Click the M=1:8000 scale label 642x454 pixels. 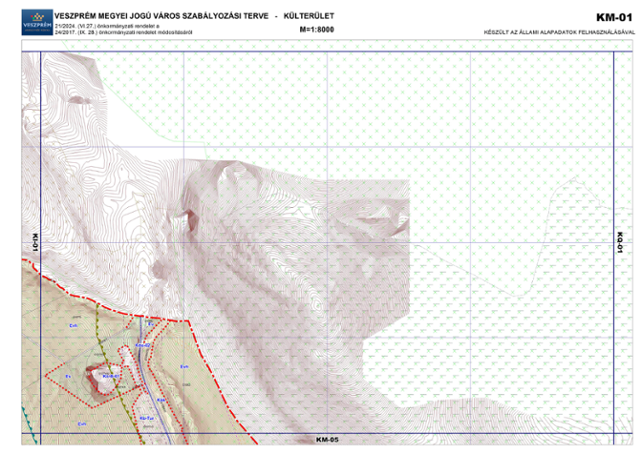coord(316,31)
